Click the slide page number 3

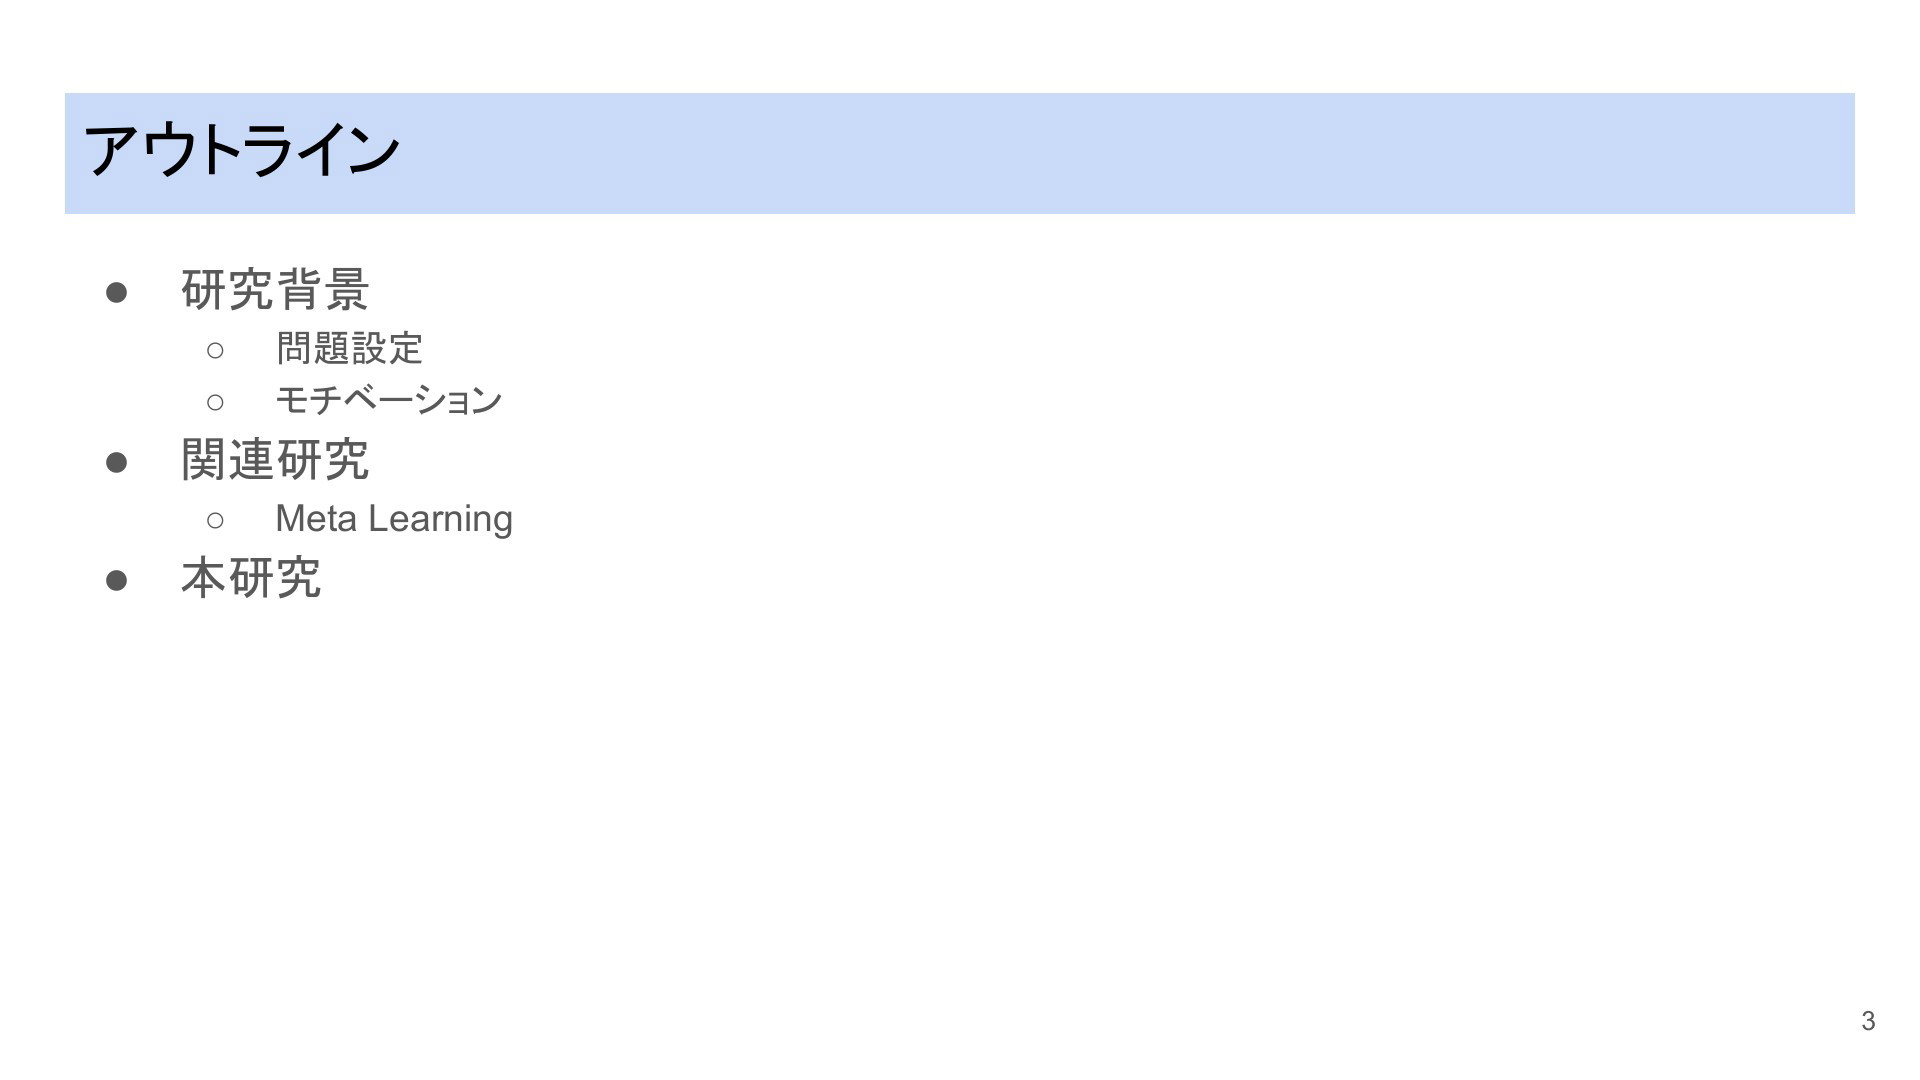coord(1868,1020)
